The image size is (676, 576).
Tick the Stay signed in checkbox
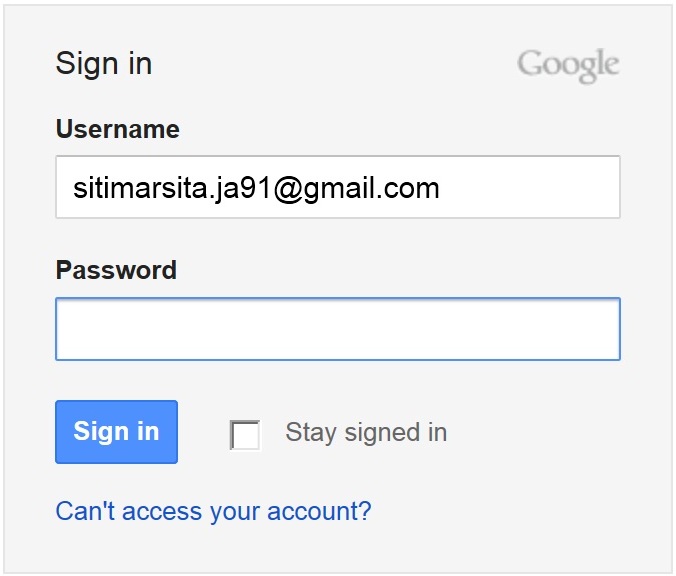click(245, 435)
